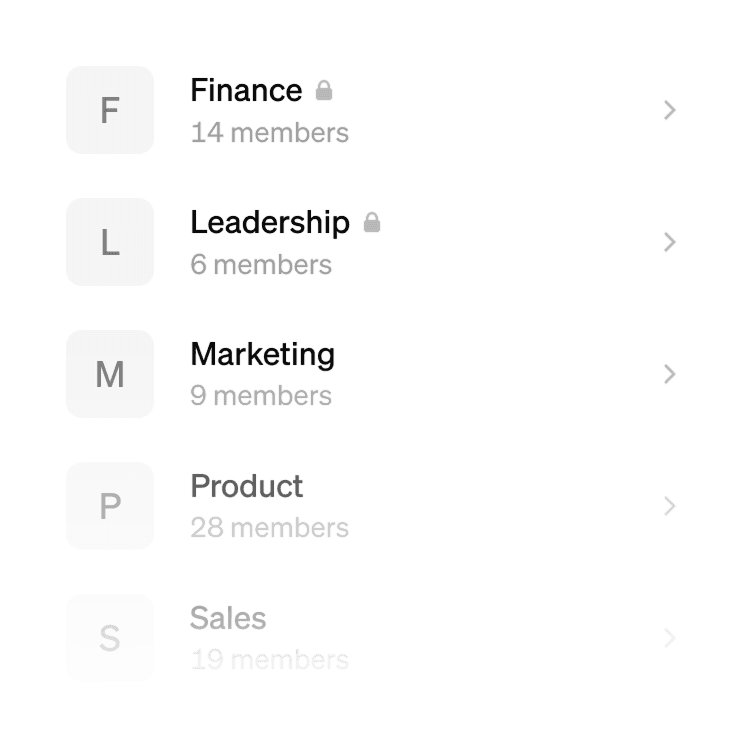Select the Marketing group name
The width and height of the screenshot is (748, 748).
pos(262,354)
